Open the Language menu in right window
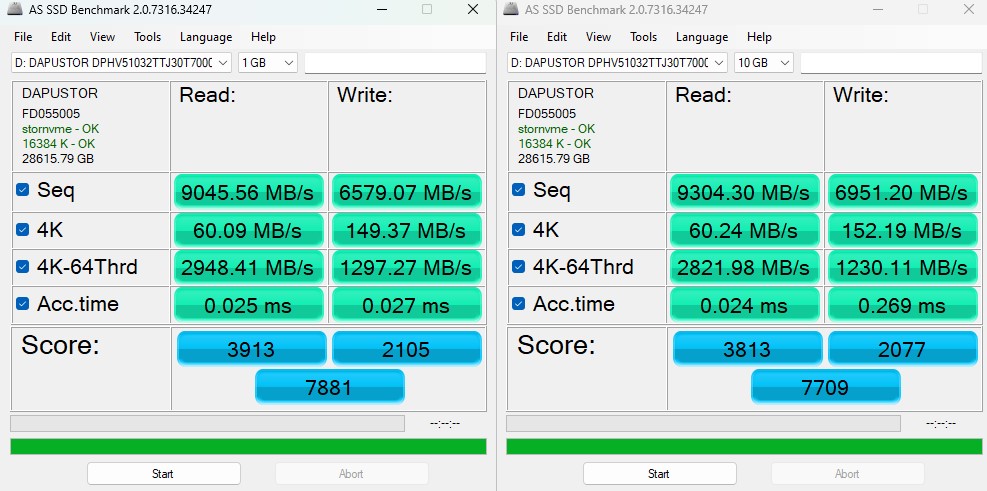 701,37
